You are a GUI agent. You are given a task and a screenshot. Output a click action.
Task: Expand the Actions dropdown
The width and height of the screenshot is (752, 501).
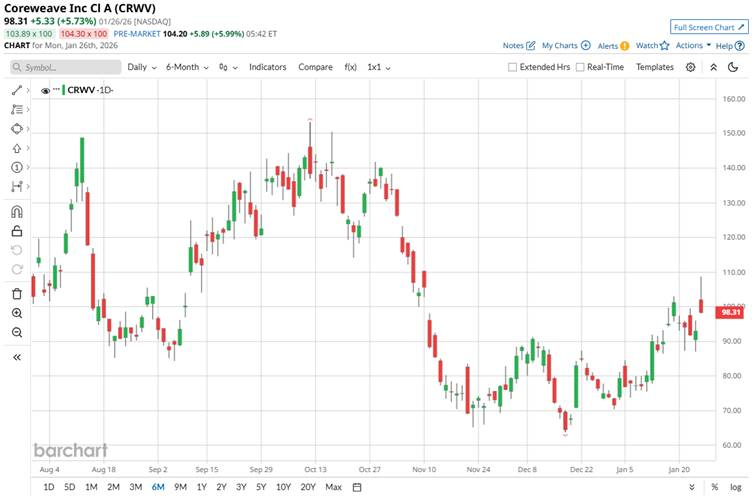coord(693,46)
